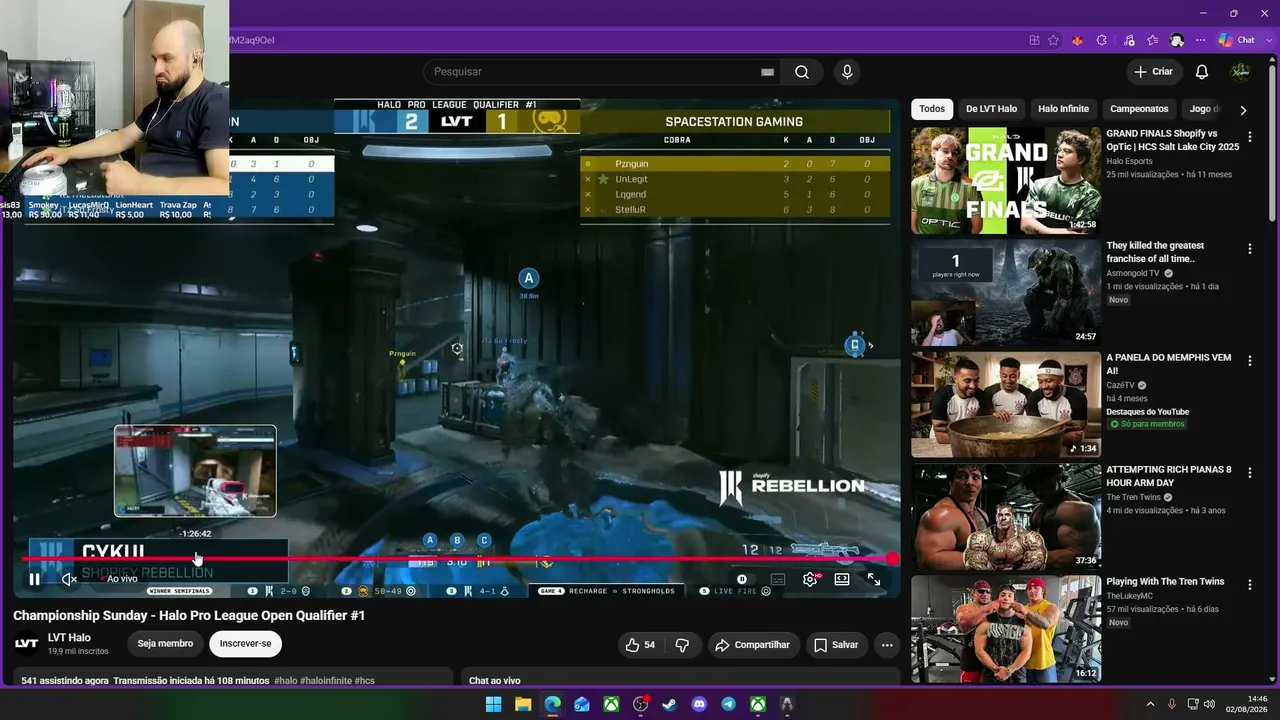This screenshot has width=1280, height=720.
Task: Pause the video playback
Action: coord(34,579)
